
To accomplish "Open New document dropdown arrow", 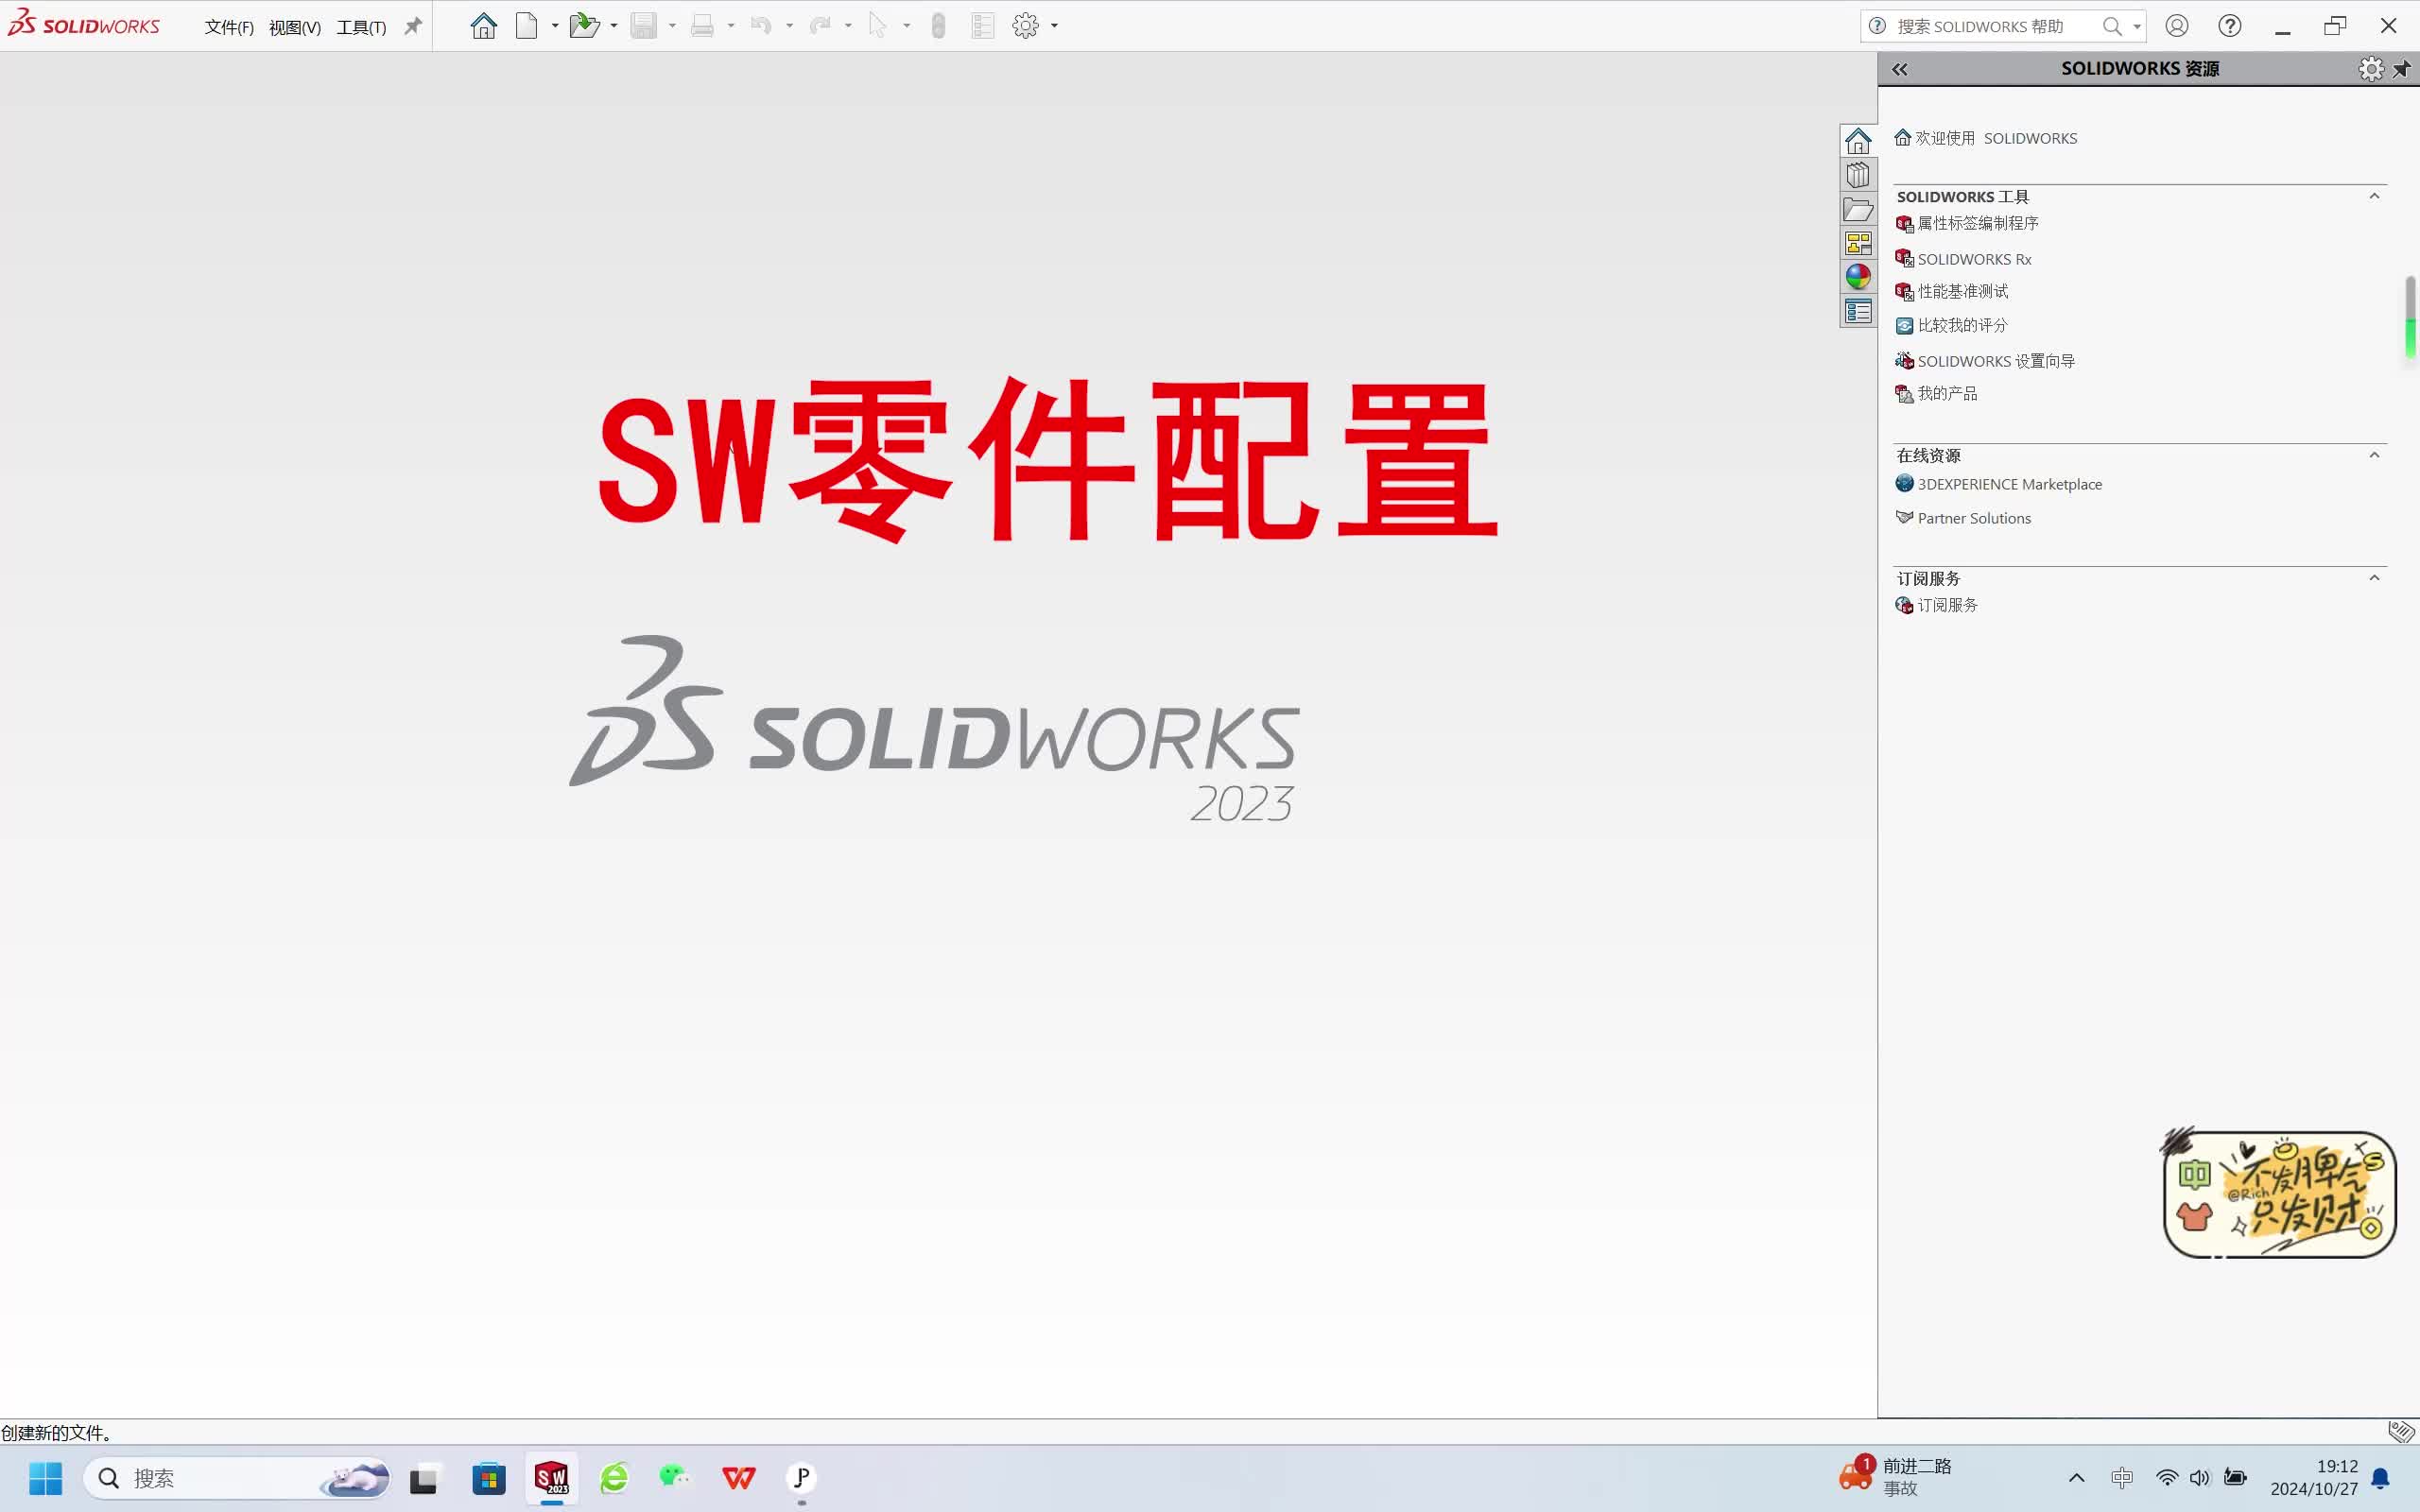I will 555,26.
